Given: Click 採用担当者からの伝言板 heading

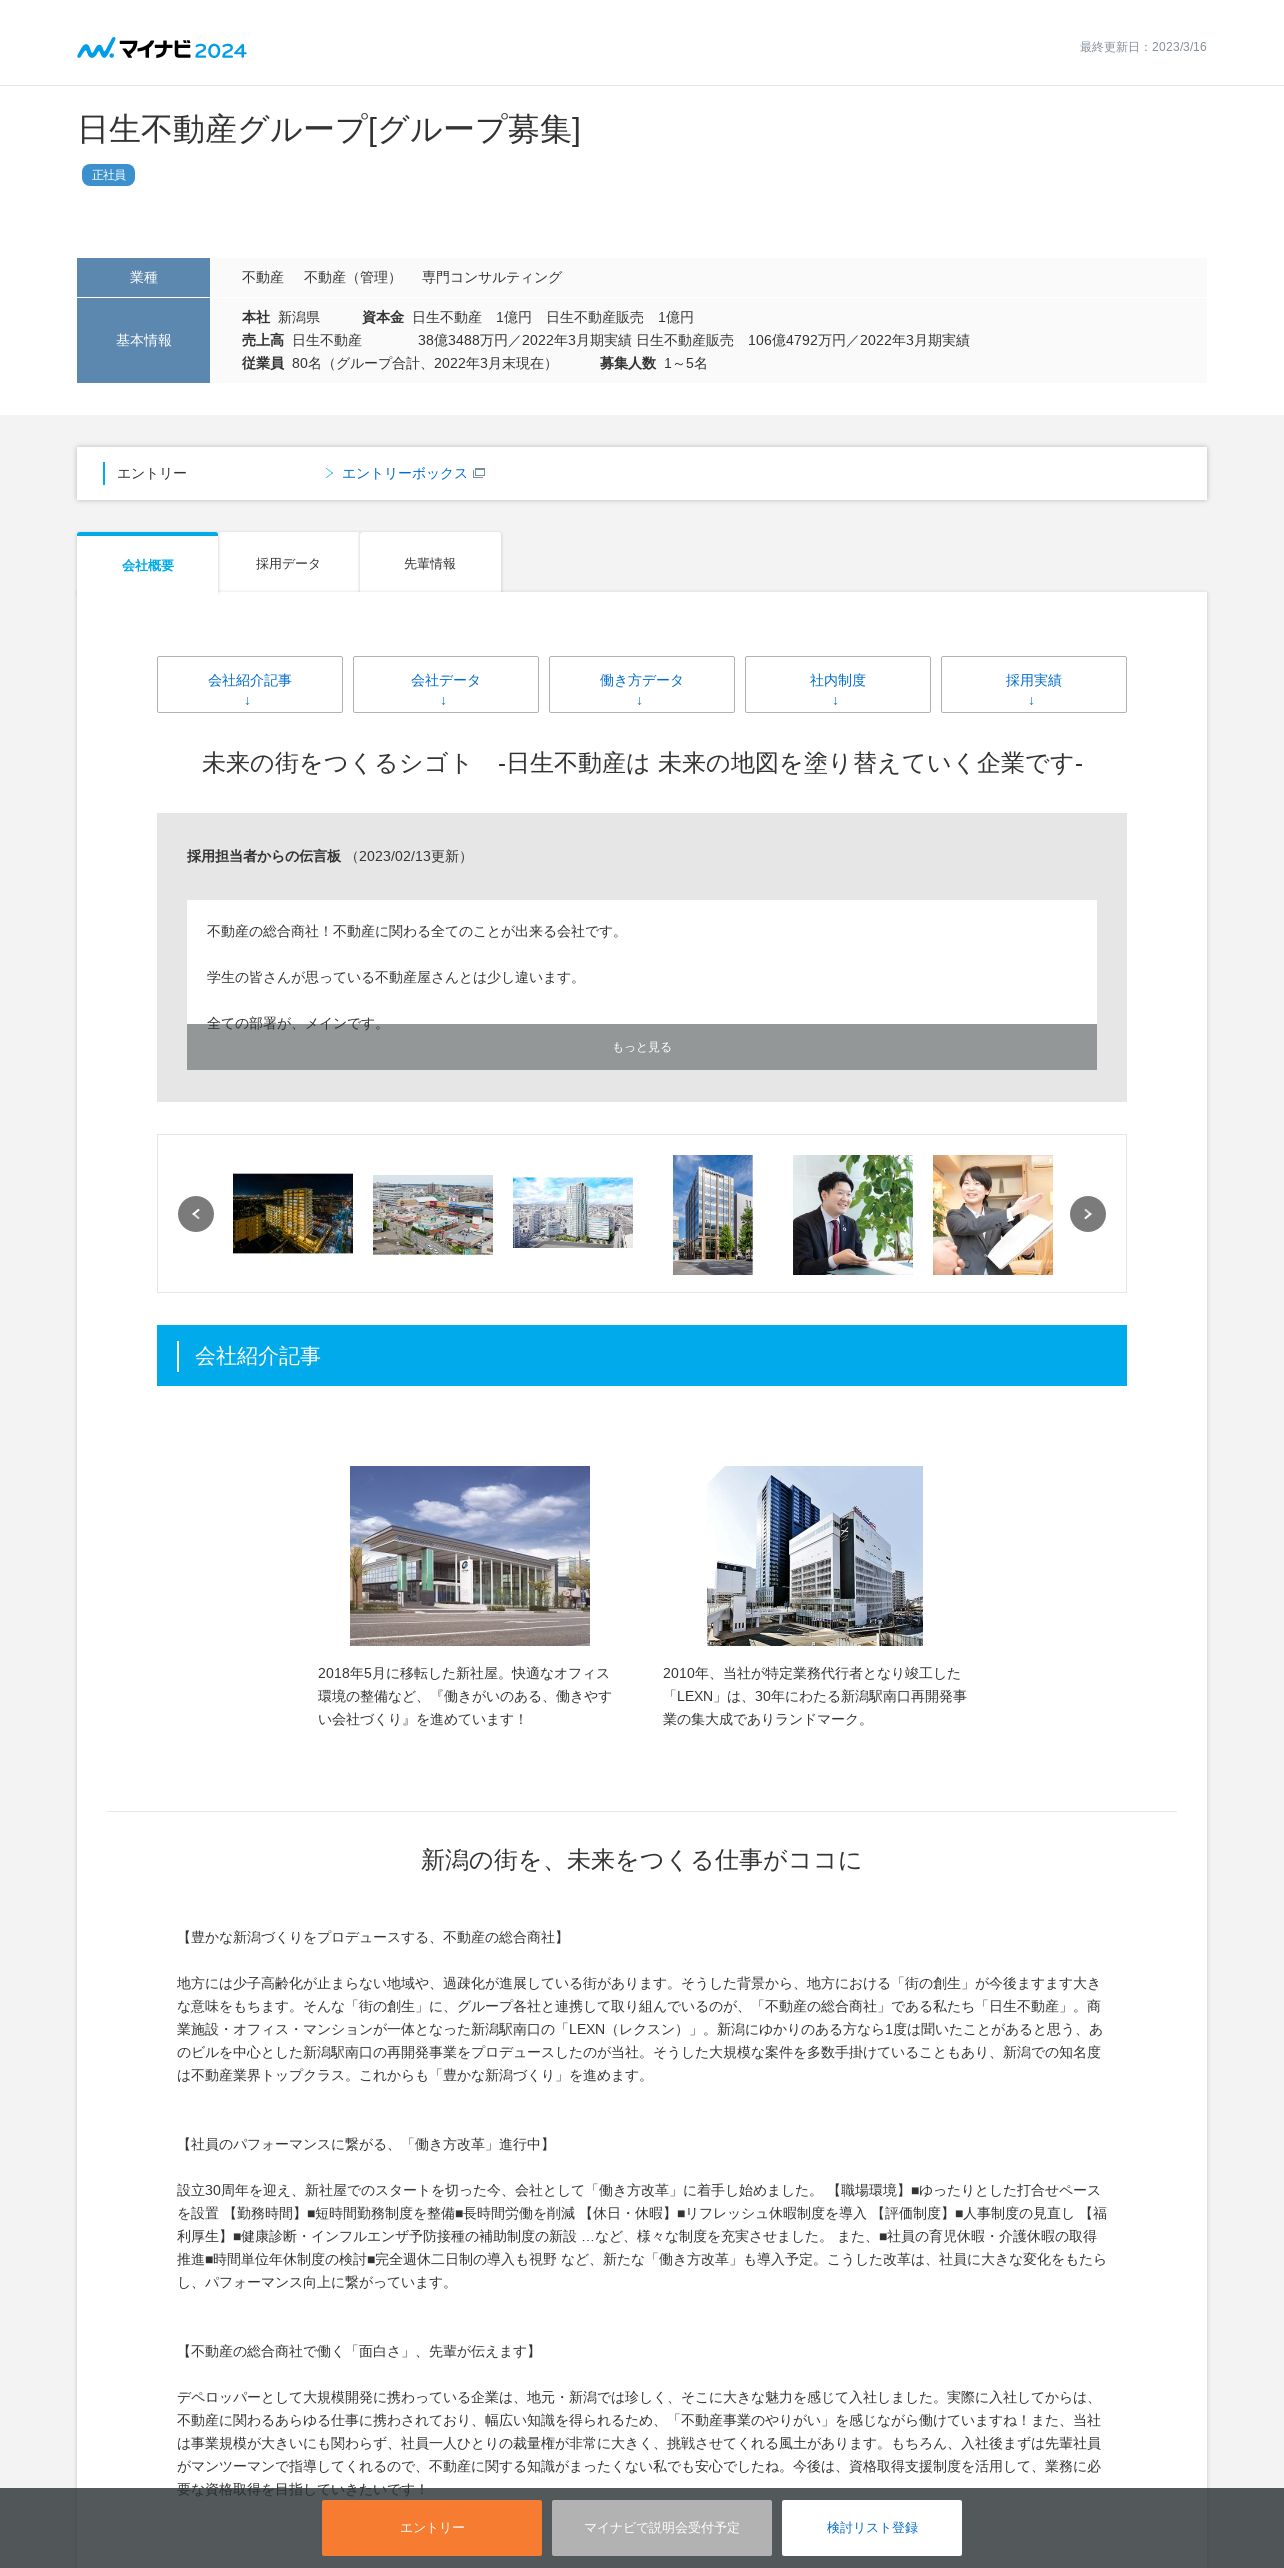Looking at the screenshot, I should 264,856.
